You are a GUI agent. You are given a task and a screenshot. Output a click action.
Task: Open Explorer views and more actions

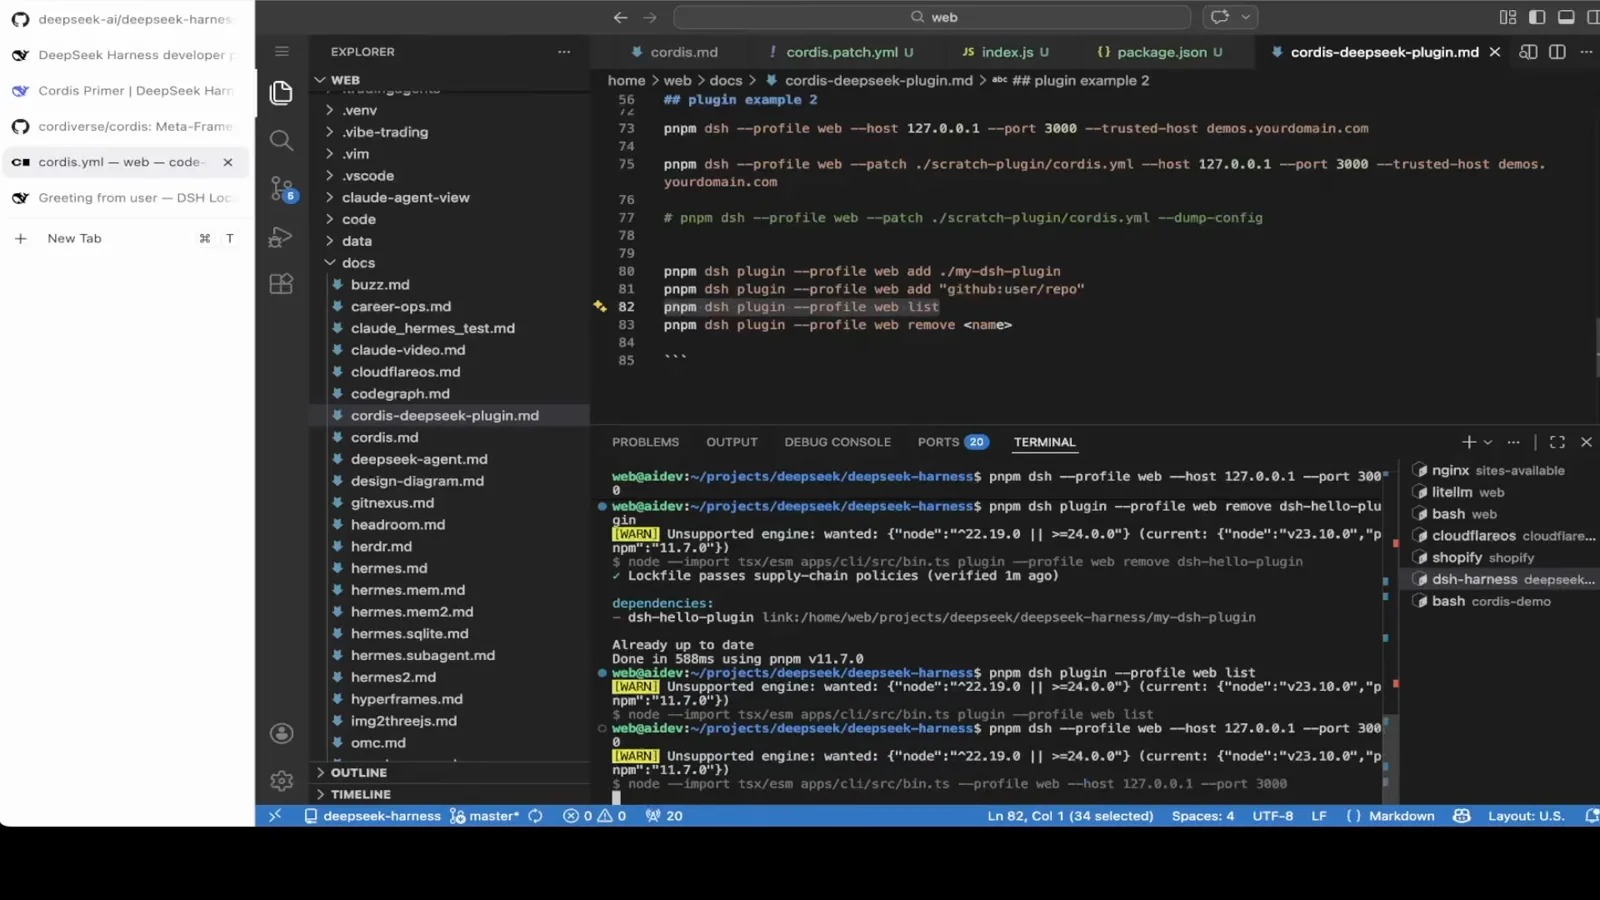(x=564, y=52)
